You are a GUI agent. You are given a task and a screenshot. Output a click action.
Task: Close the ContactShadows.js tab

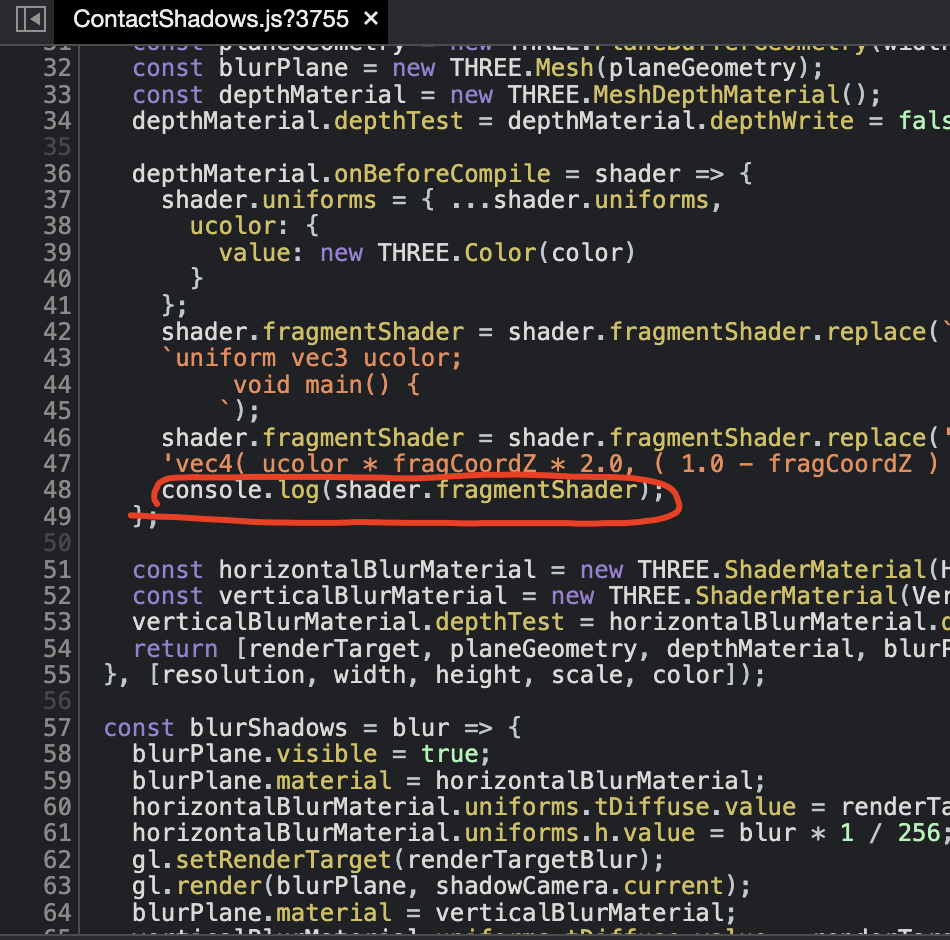(x=371, y=19)
